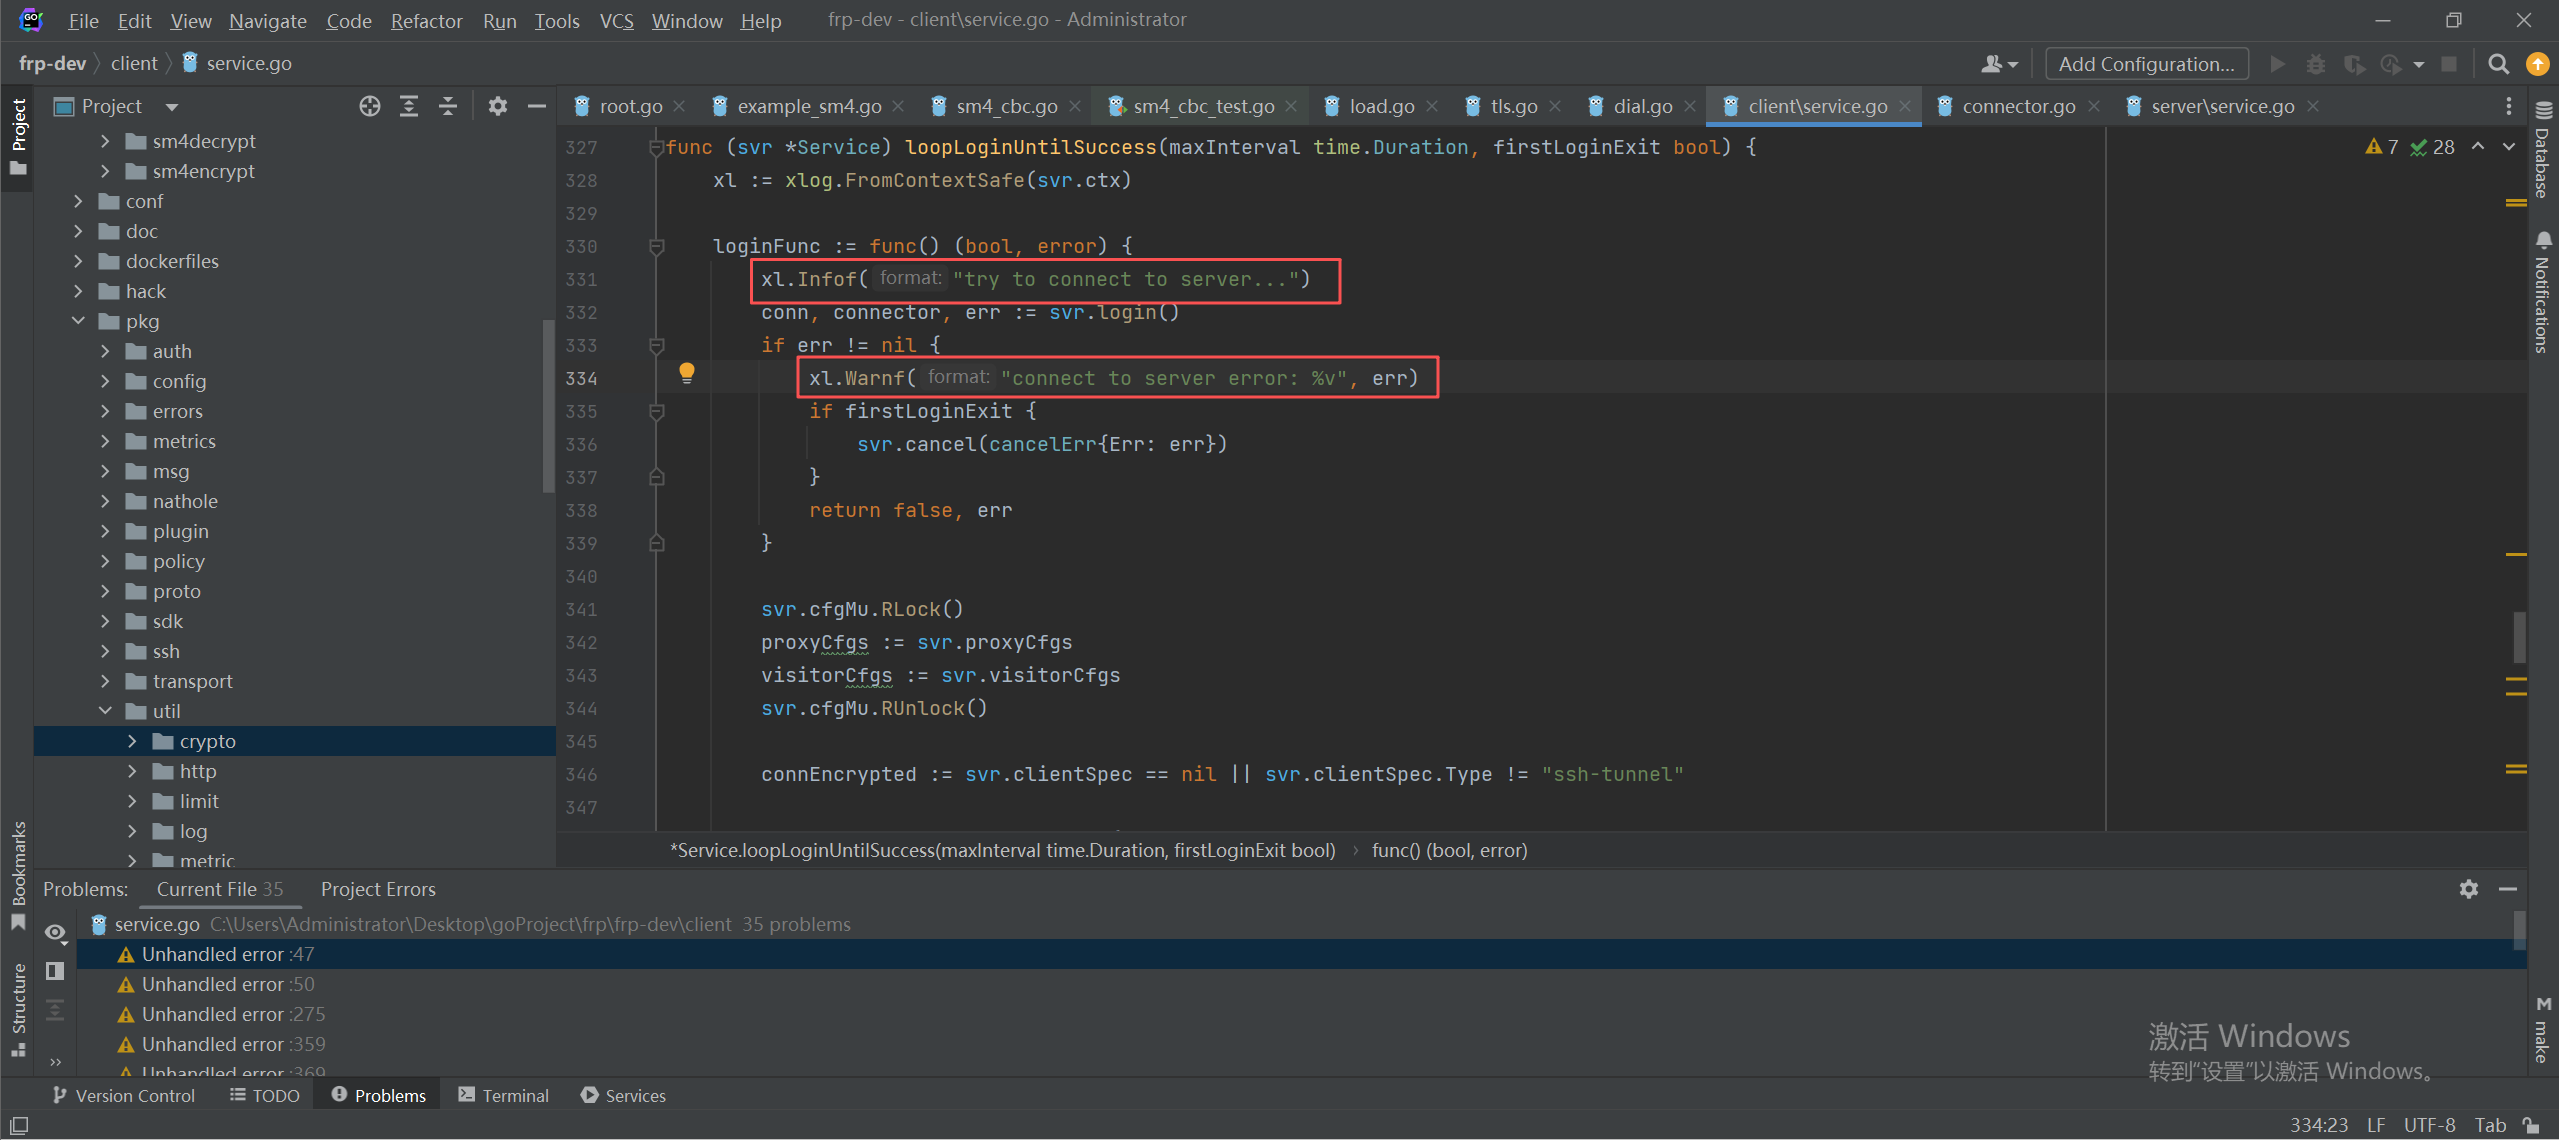Viewport: 2559px width, 1140px height.
Task: Switch to the connector.go tab
Action: click(2018, 106)
